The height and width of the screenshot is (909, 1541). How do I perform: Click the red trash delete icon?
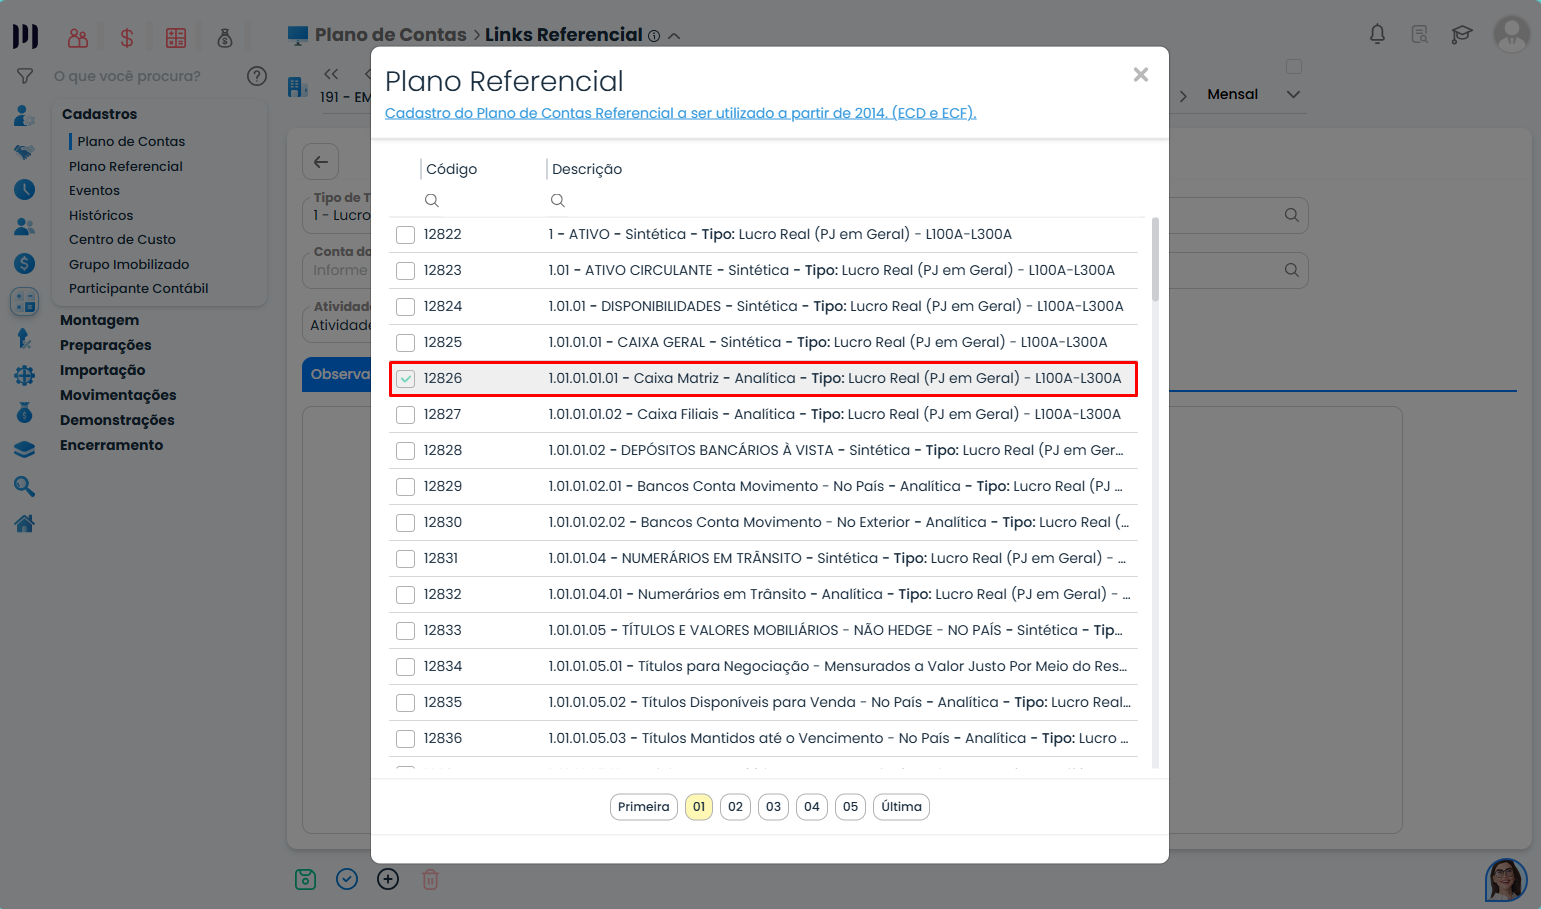click(x=430, y=879)
